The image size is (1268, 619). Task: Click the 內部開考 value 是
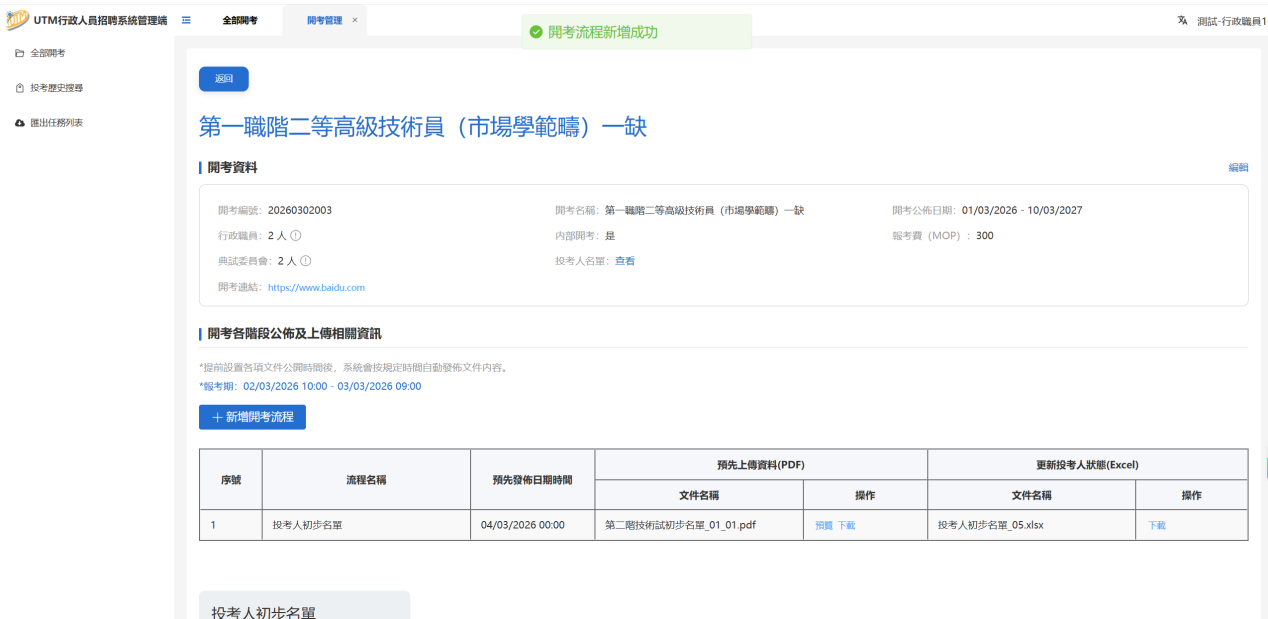click(610, 236)
